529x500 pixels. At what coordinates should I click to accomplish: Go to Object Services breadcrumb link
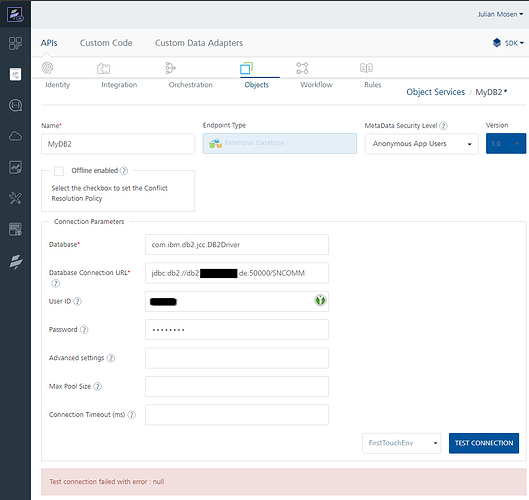click(x=435, y=92)
